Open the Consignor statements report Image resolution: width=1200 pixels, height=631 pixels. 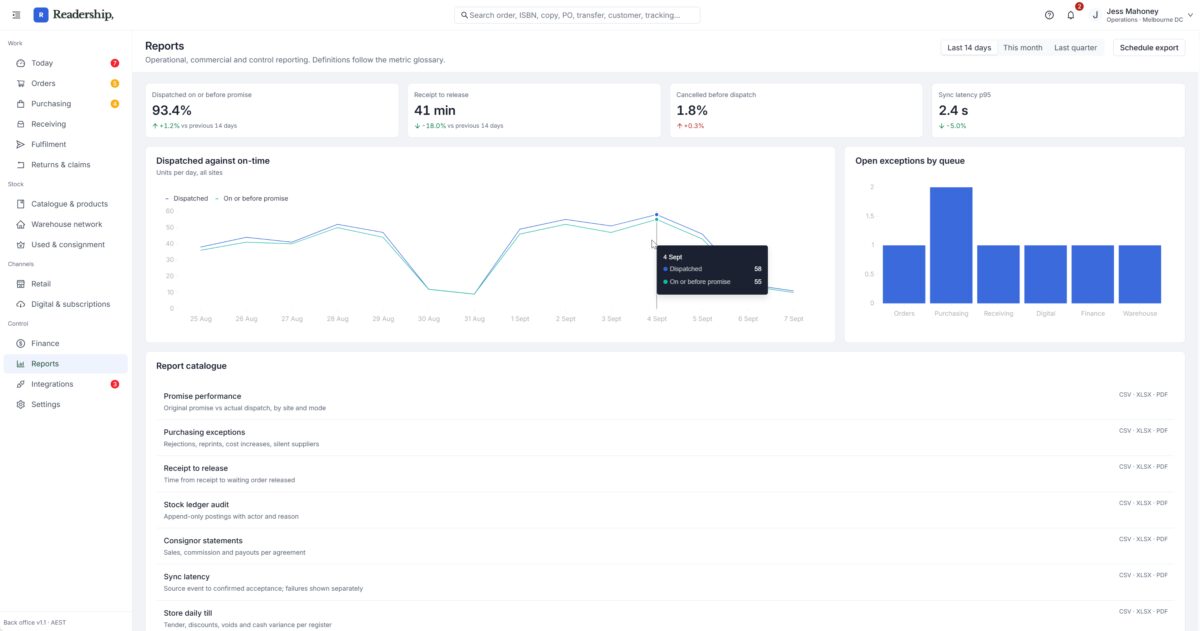pyautogui.click(x=665, y=546)
